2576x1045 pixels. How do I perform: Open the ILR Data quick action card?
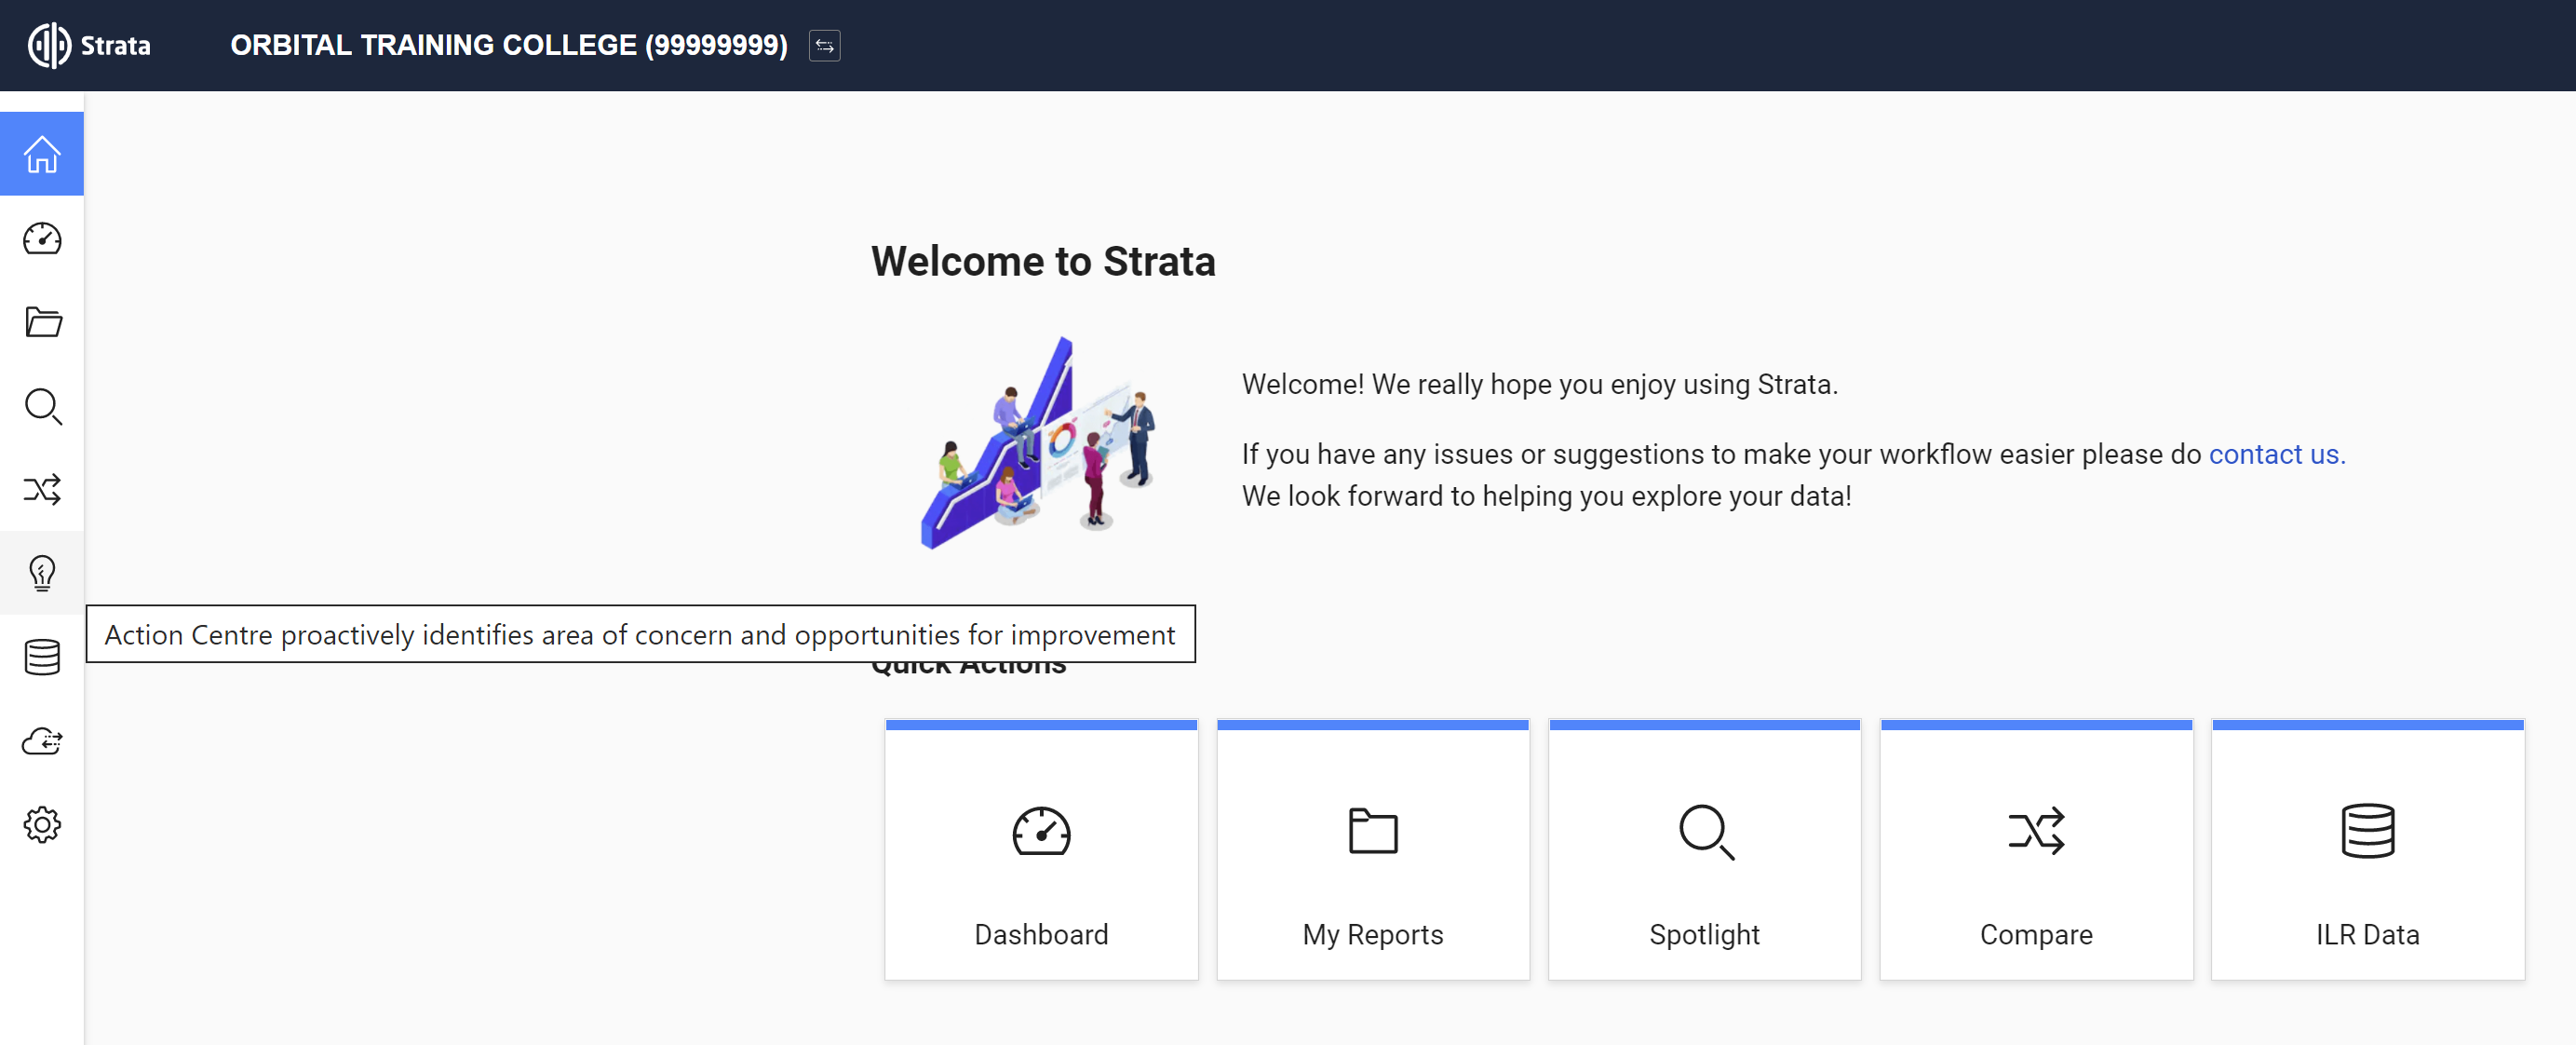(x=2367, y=850)
